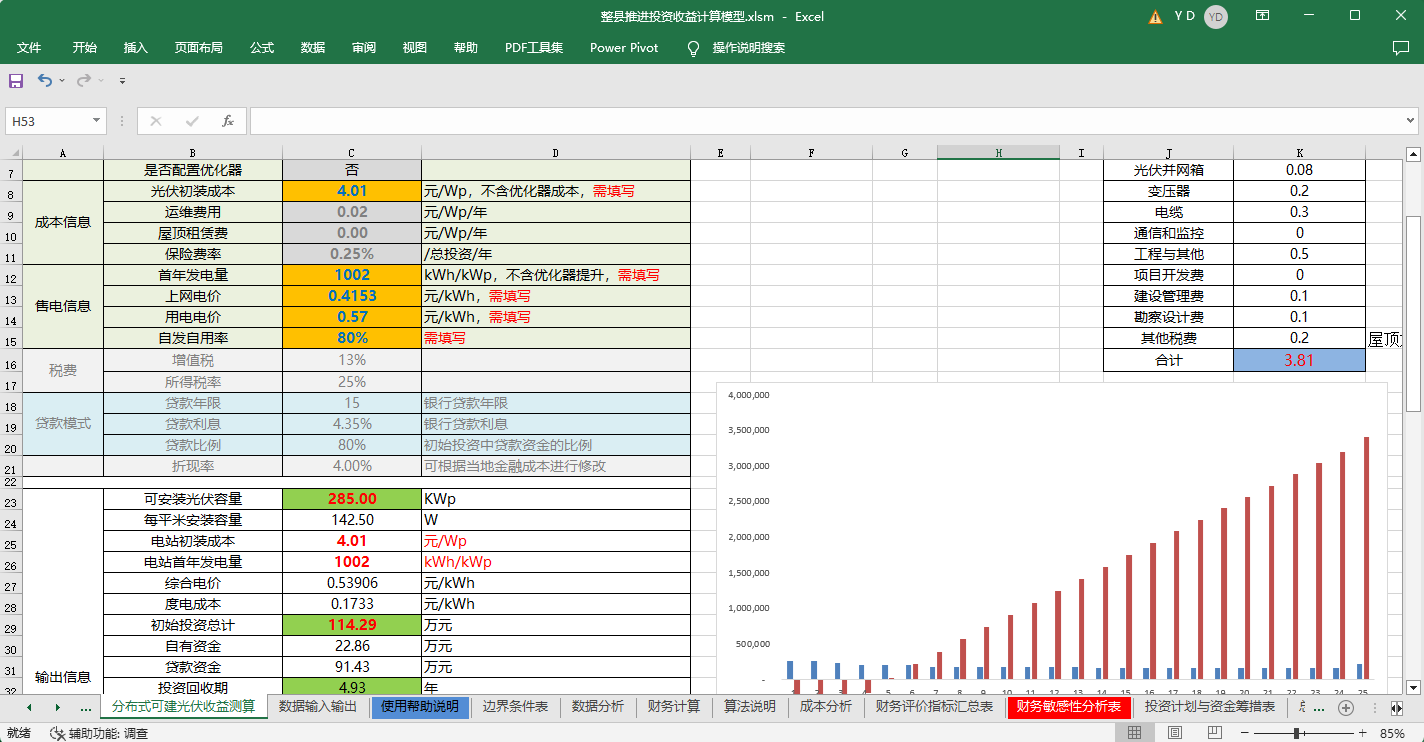Click the zoom in plus button
The width and height of the screenshot is (1424, 742).
pos(1363,733)
